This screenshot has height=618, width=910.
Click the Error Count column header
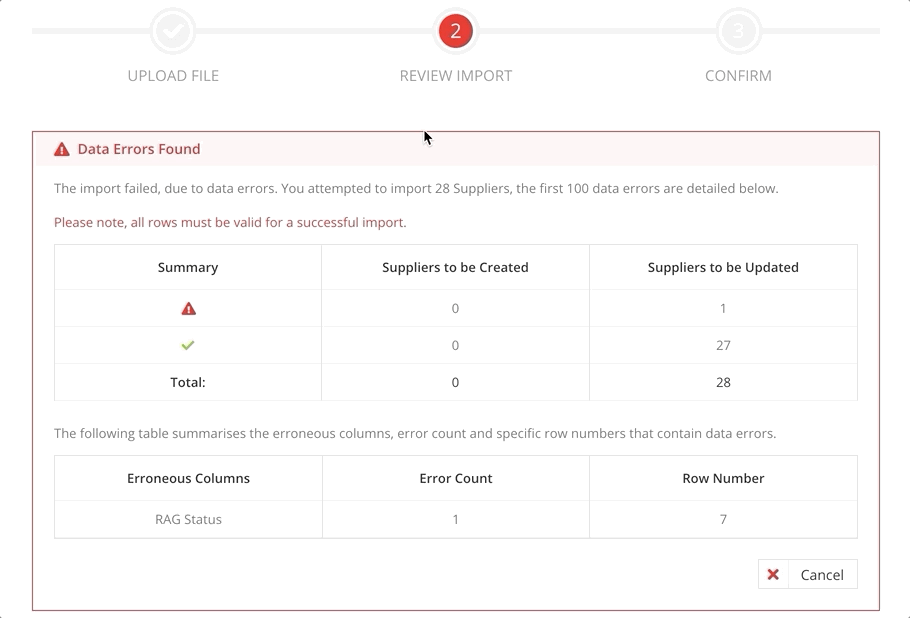(x=456, y=479)
